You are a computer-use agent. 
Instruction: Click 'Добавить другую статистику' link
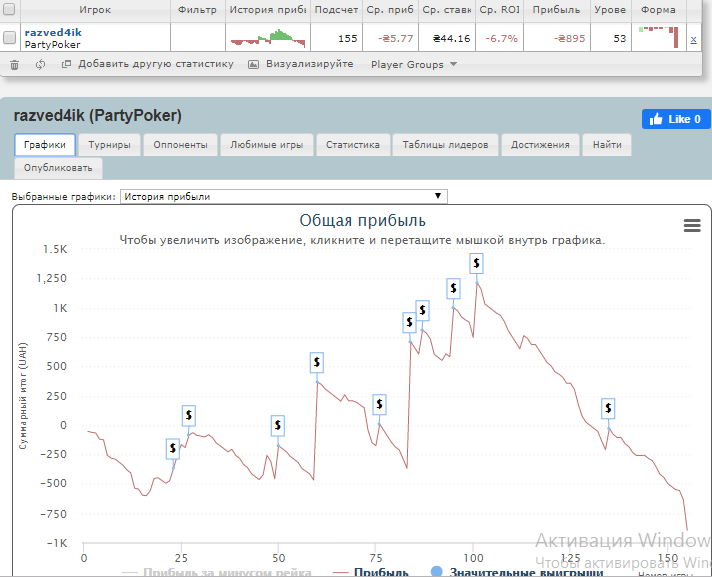156,64
